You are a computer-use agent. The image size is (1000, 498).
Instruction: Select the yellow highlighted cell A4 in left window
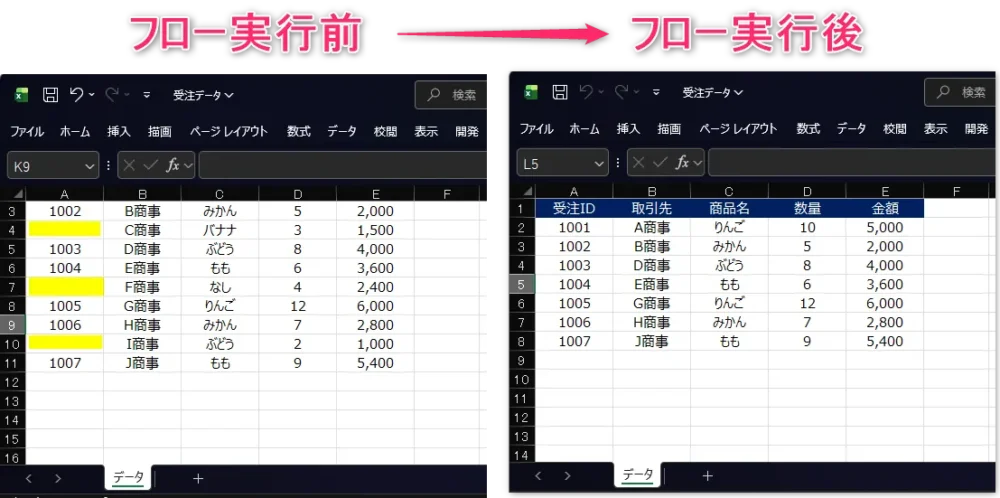point(64,230)
